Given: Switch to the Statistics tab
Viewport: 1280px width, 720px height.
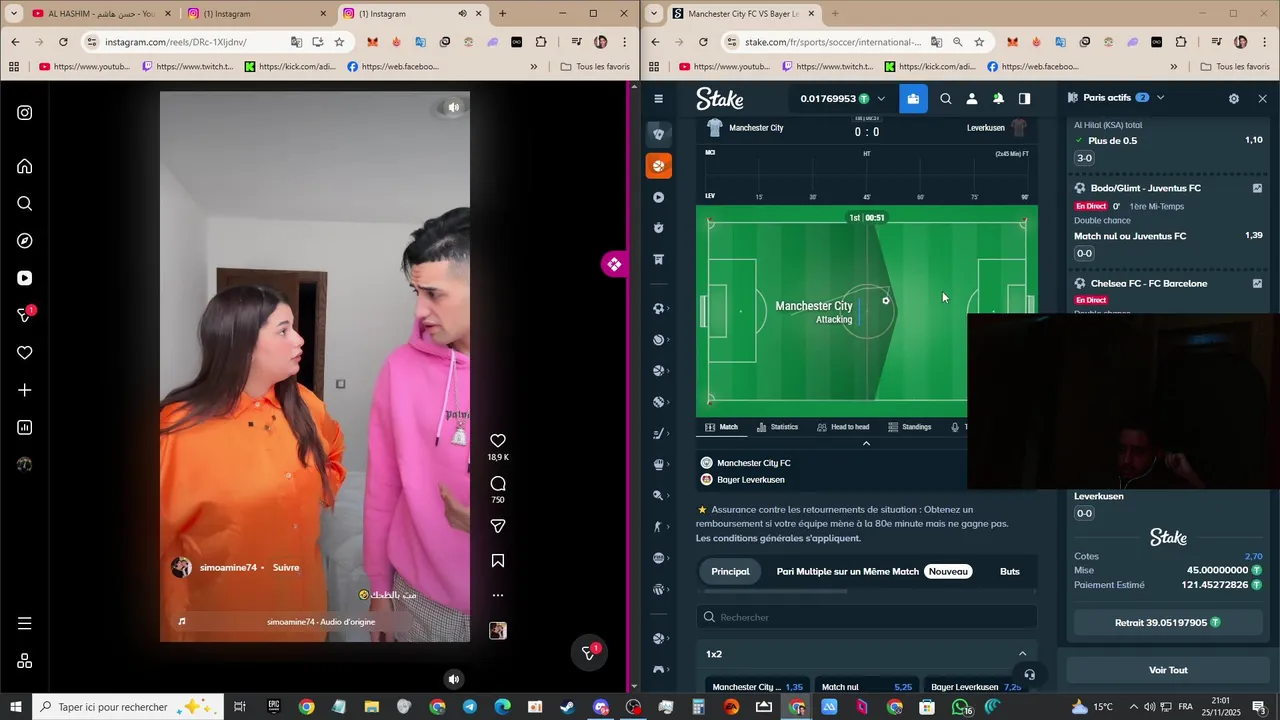Looking at the screenshot, I should point(777,427).
